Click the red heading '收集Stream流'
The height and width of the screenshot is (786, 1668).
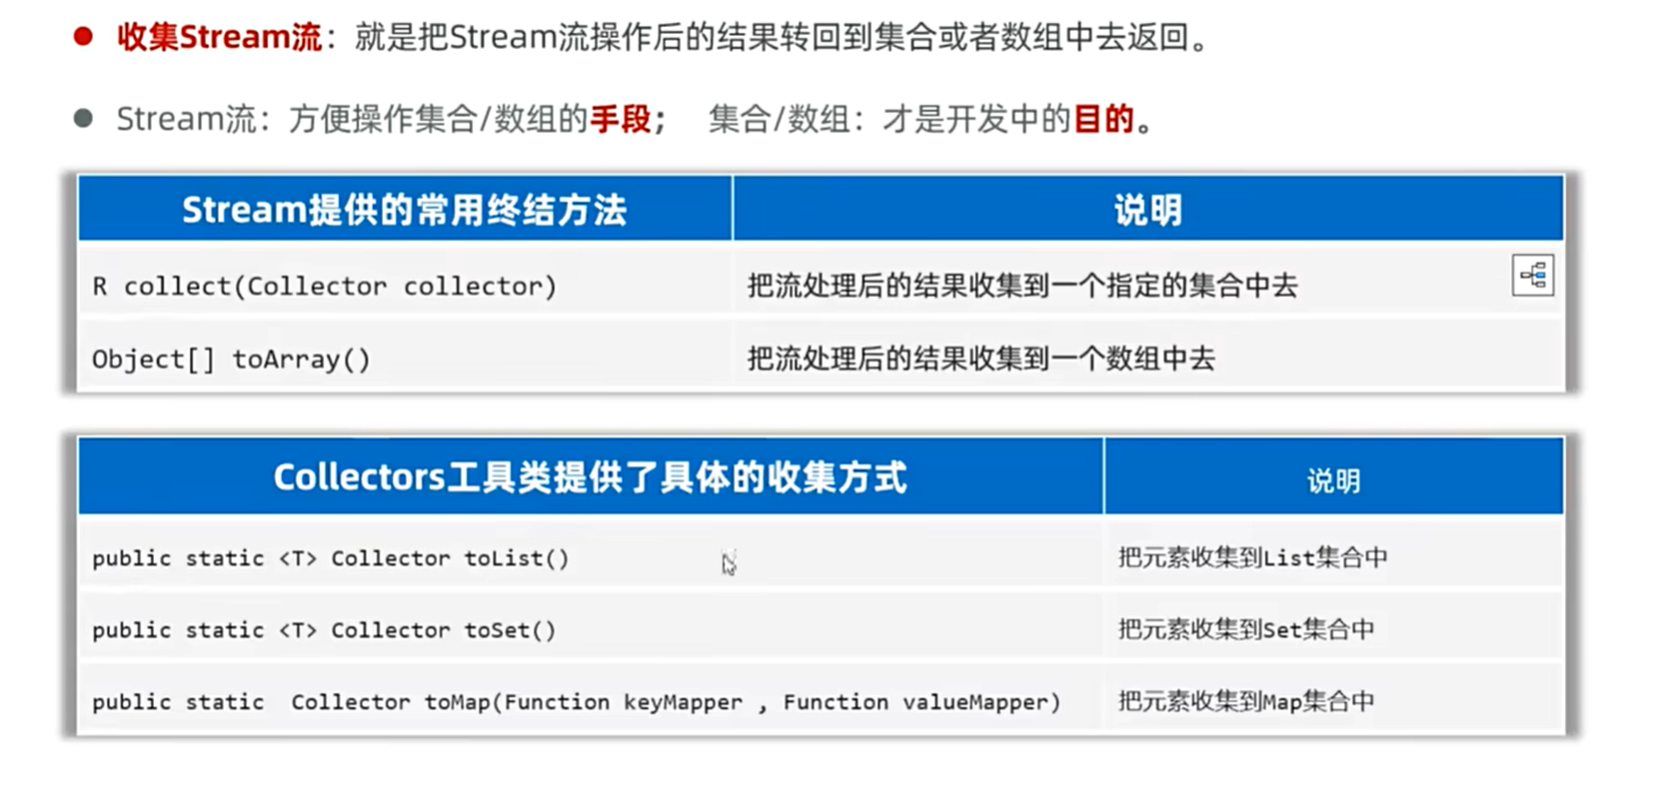219,37
